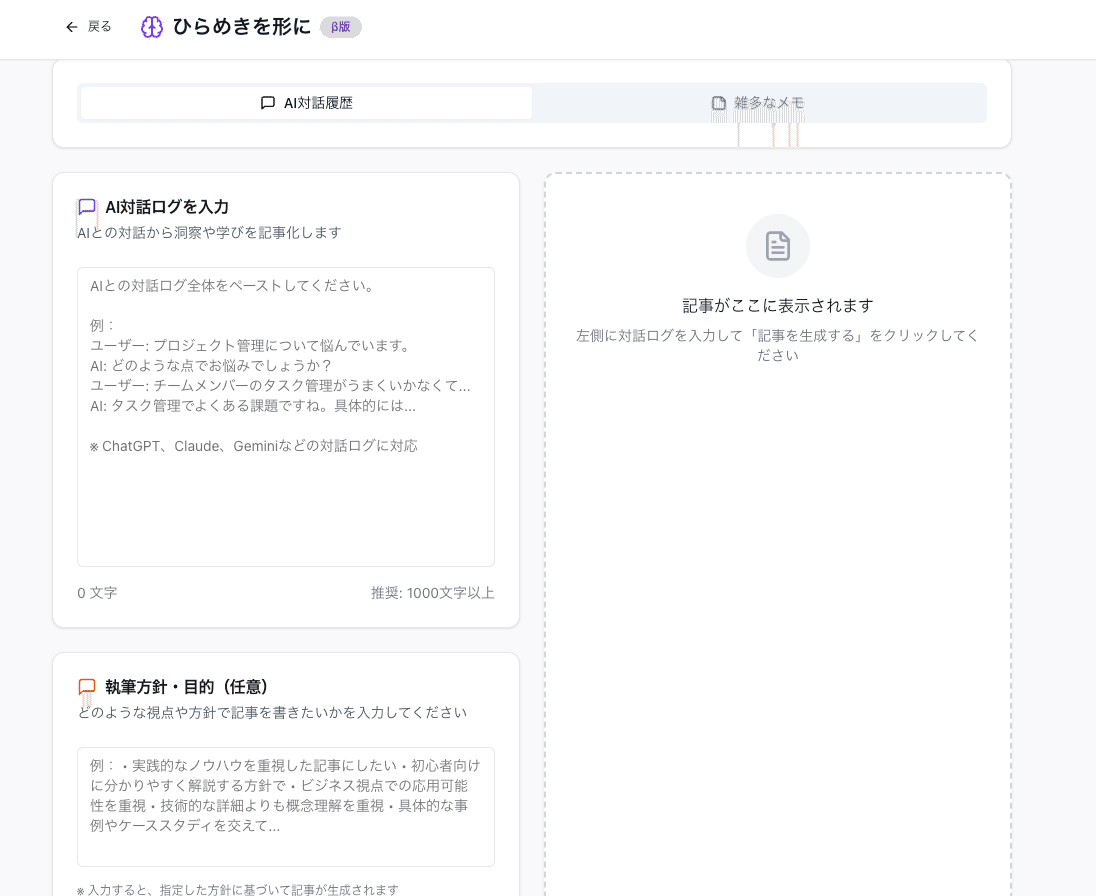
Task: Click the 戻る back link
Action: point(88,27)
